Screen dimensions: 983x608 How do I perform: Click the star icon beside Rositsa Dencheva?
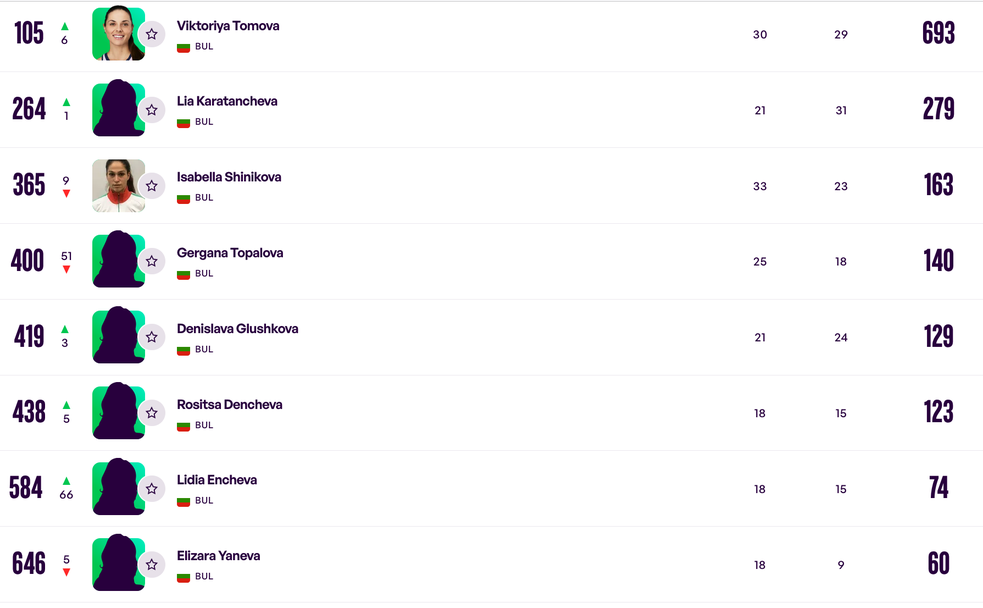click(x=152, y=413)
